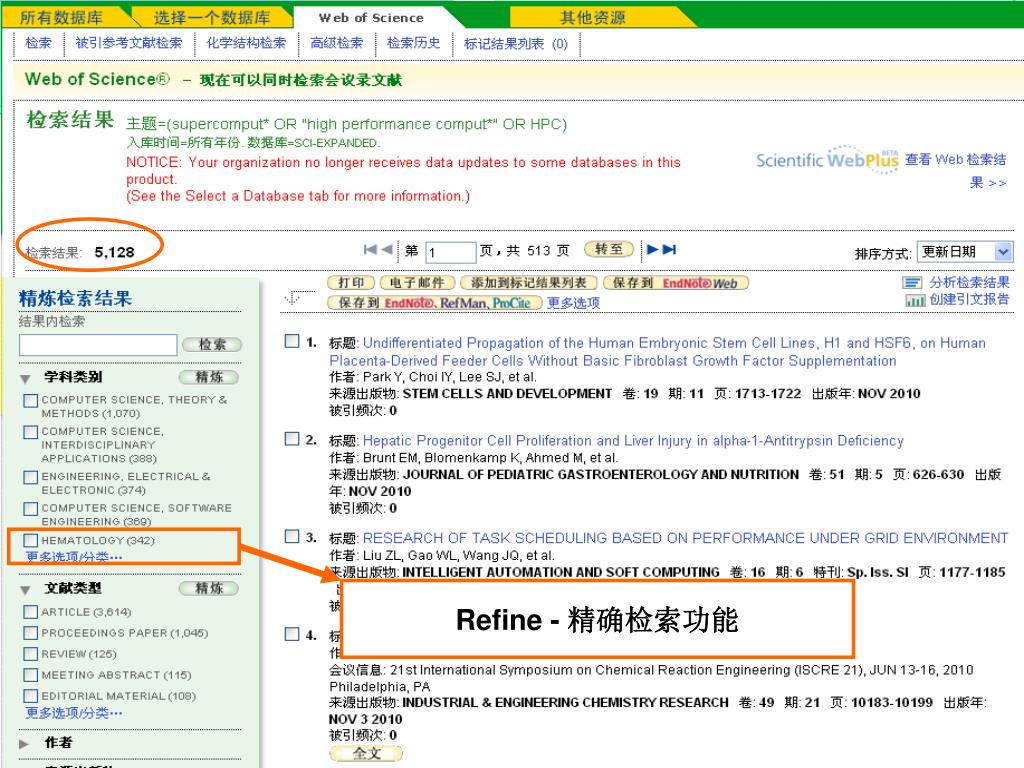This screenshot has height=768, width=1024.
Task: Open the 更多选项 link near save buttons
Action: pos(573,303)
